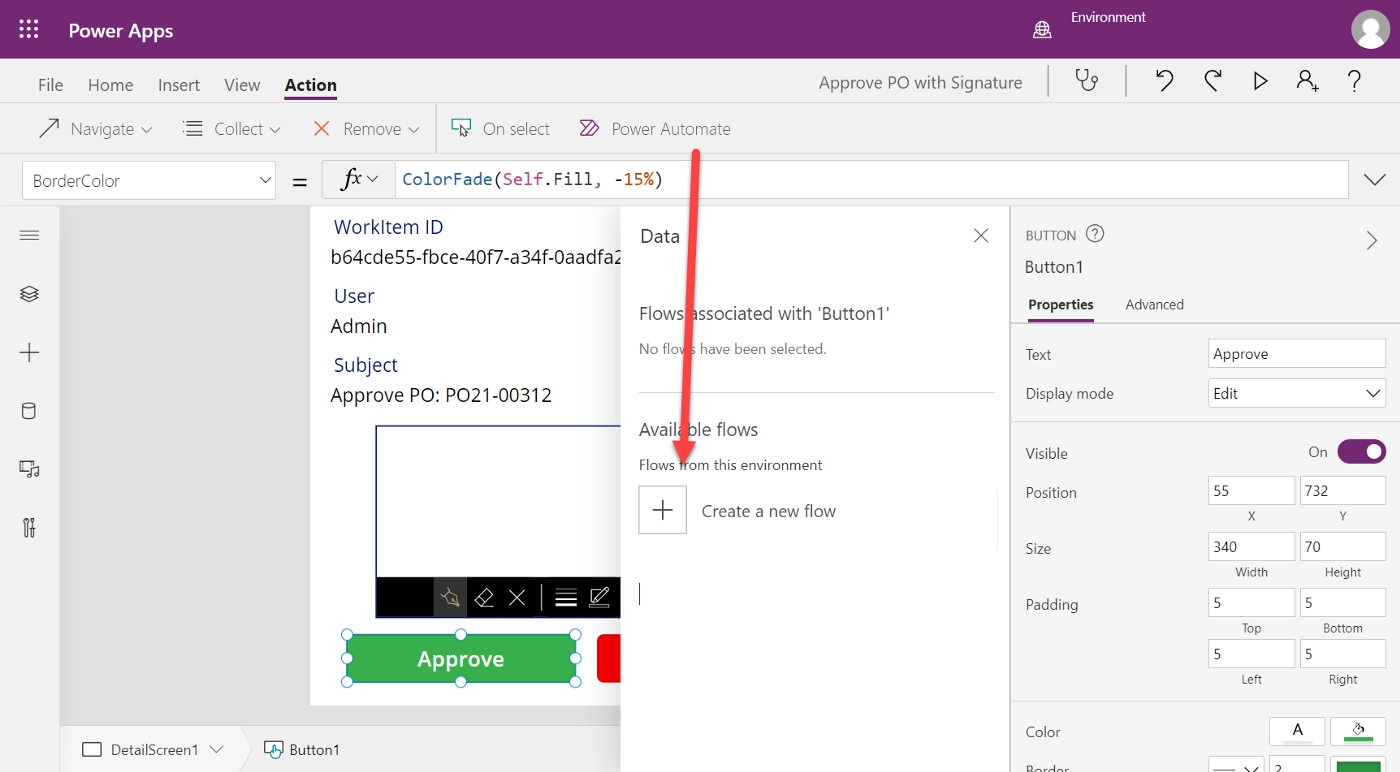Open the View tab
Viewport: 1400px width, 772px height.
click(242, 85)
